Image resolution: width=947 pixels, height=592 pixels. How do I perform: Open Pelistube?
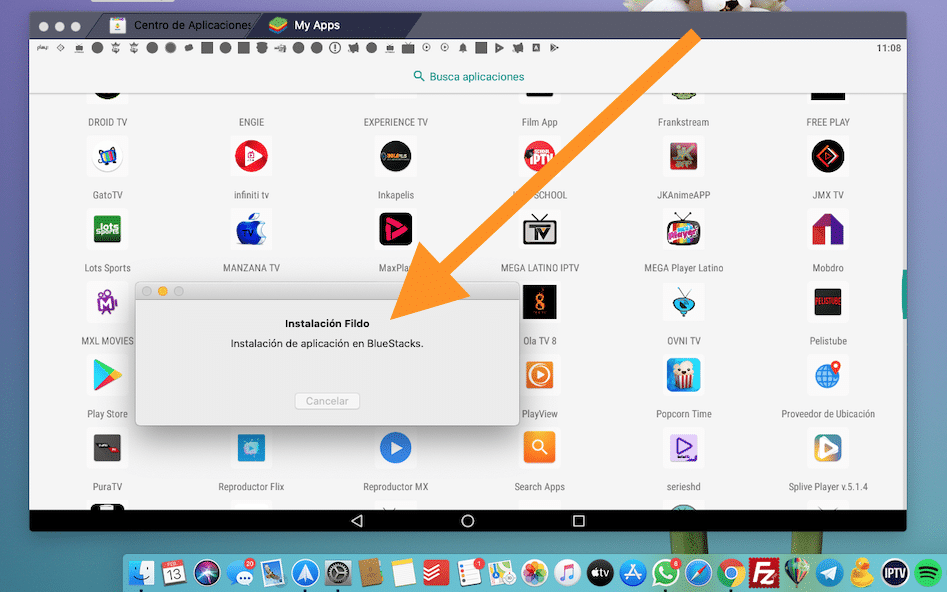[827, 302]
